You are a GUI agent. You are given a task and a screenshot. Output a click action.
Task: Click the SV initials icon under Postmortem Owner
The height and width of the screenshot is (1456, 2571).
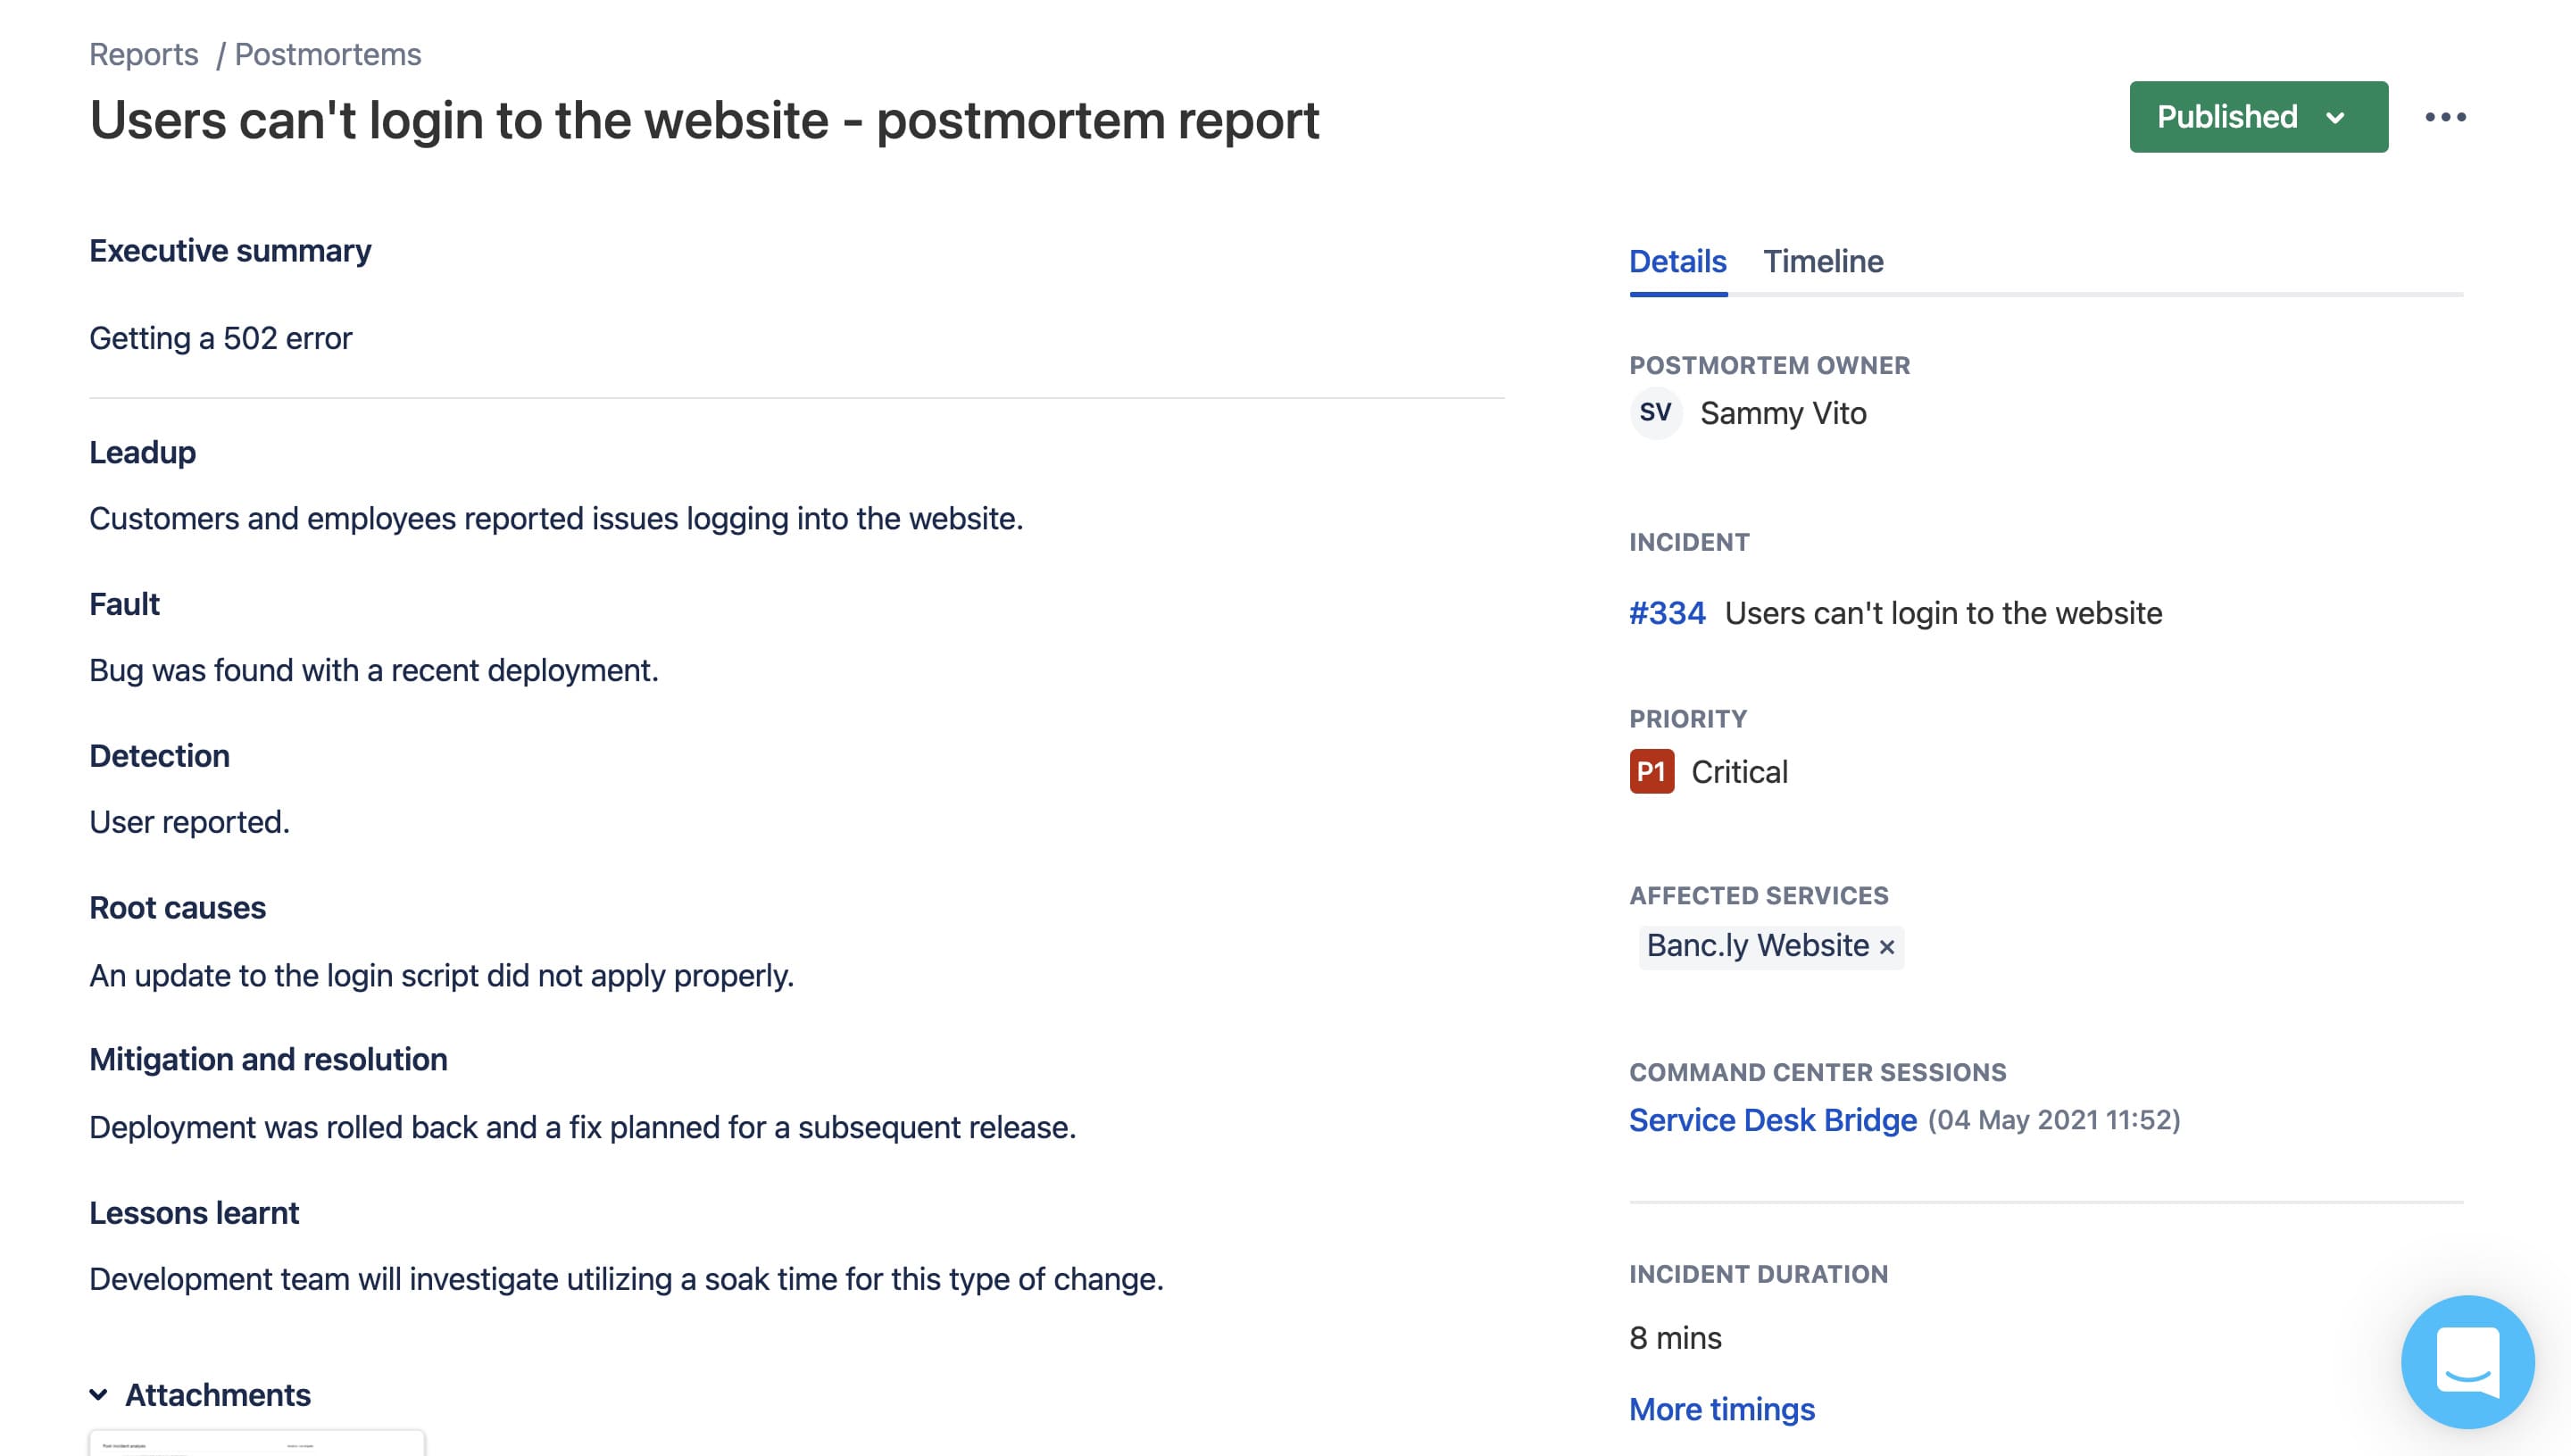[1655, 413]
